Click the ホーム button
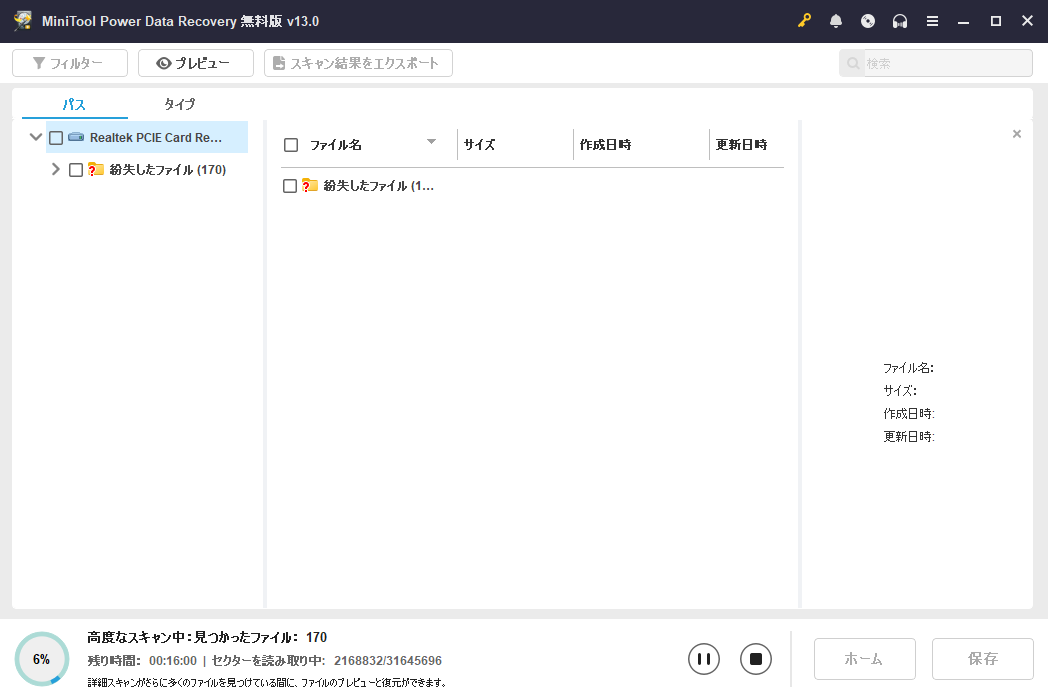The width and height of the screenshot is (1048, 699). pyautogui.click(x=864, y=659)
